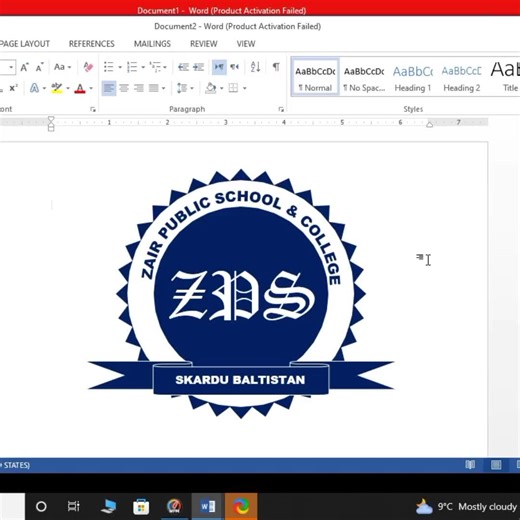Click the Document1 Word title bar behind

222,11
